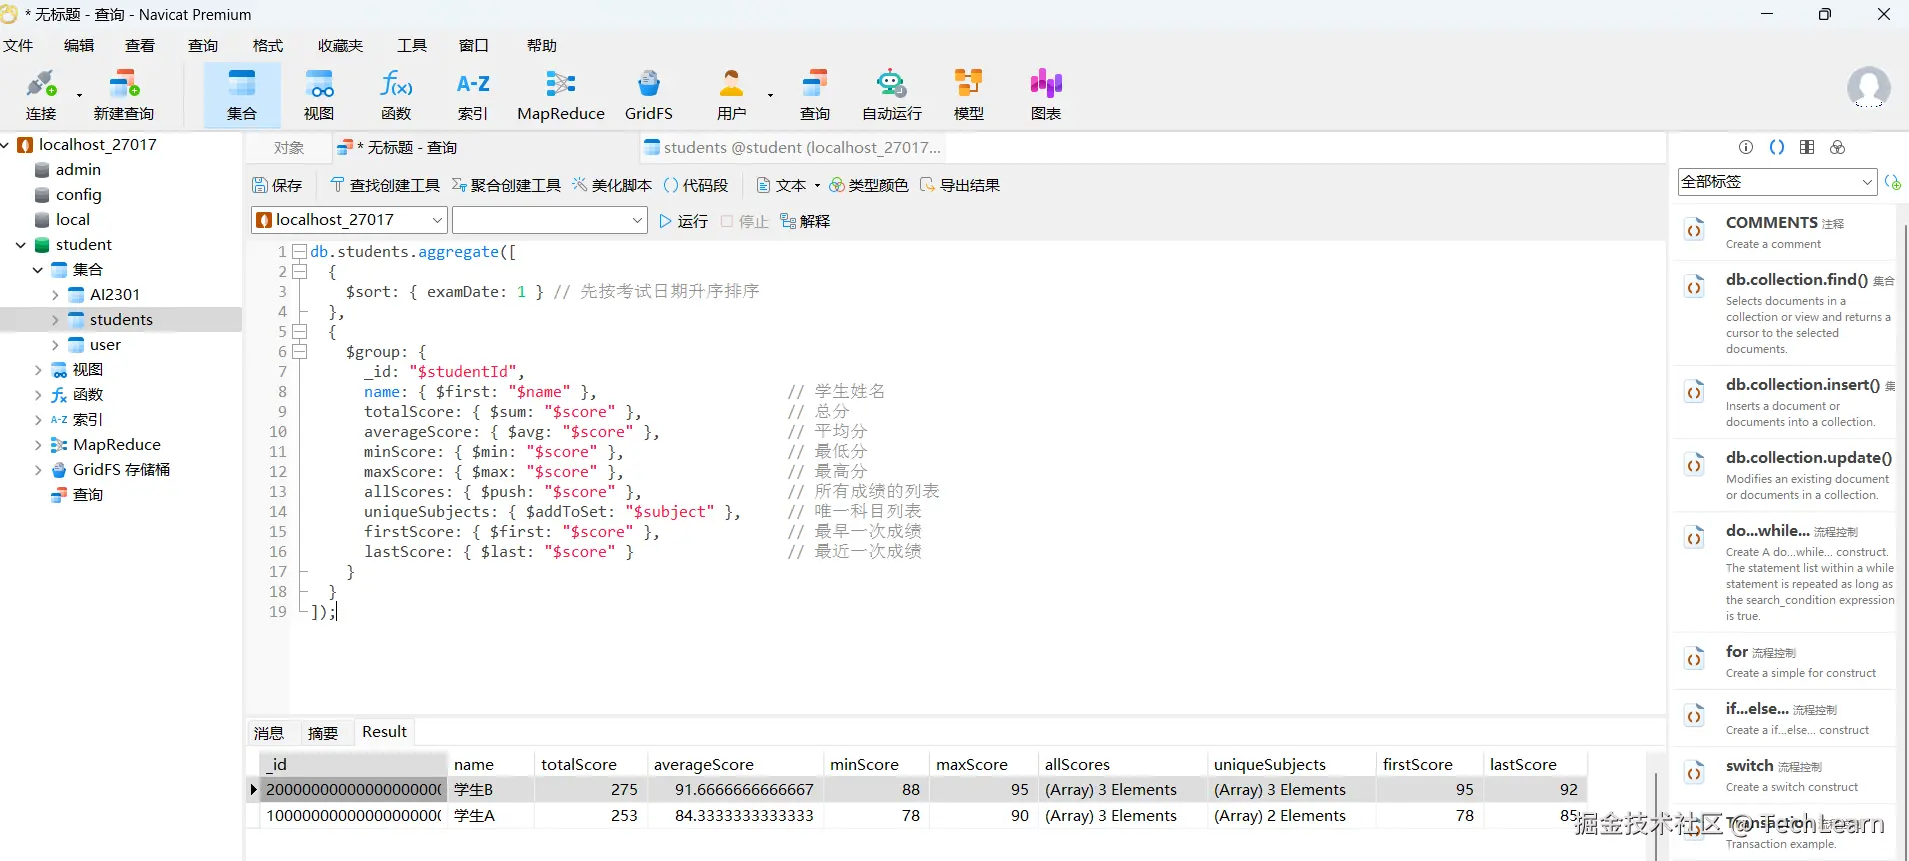This screenshot has width=1909, height=861.
Task: Toggle 类型颜色 type color
Action: tap(868, 185)
